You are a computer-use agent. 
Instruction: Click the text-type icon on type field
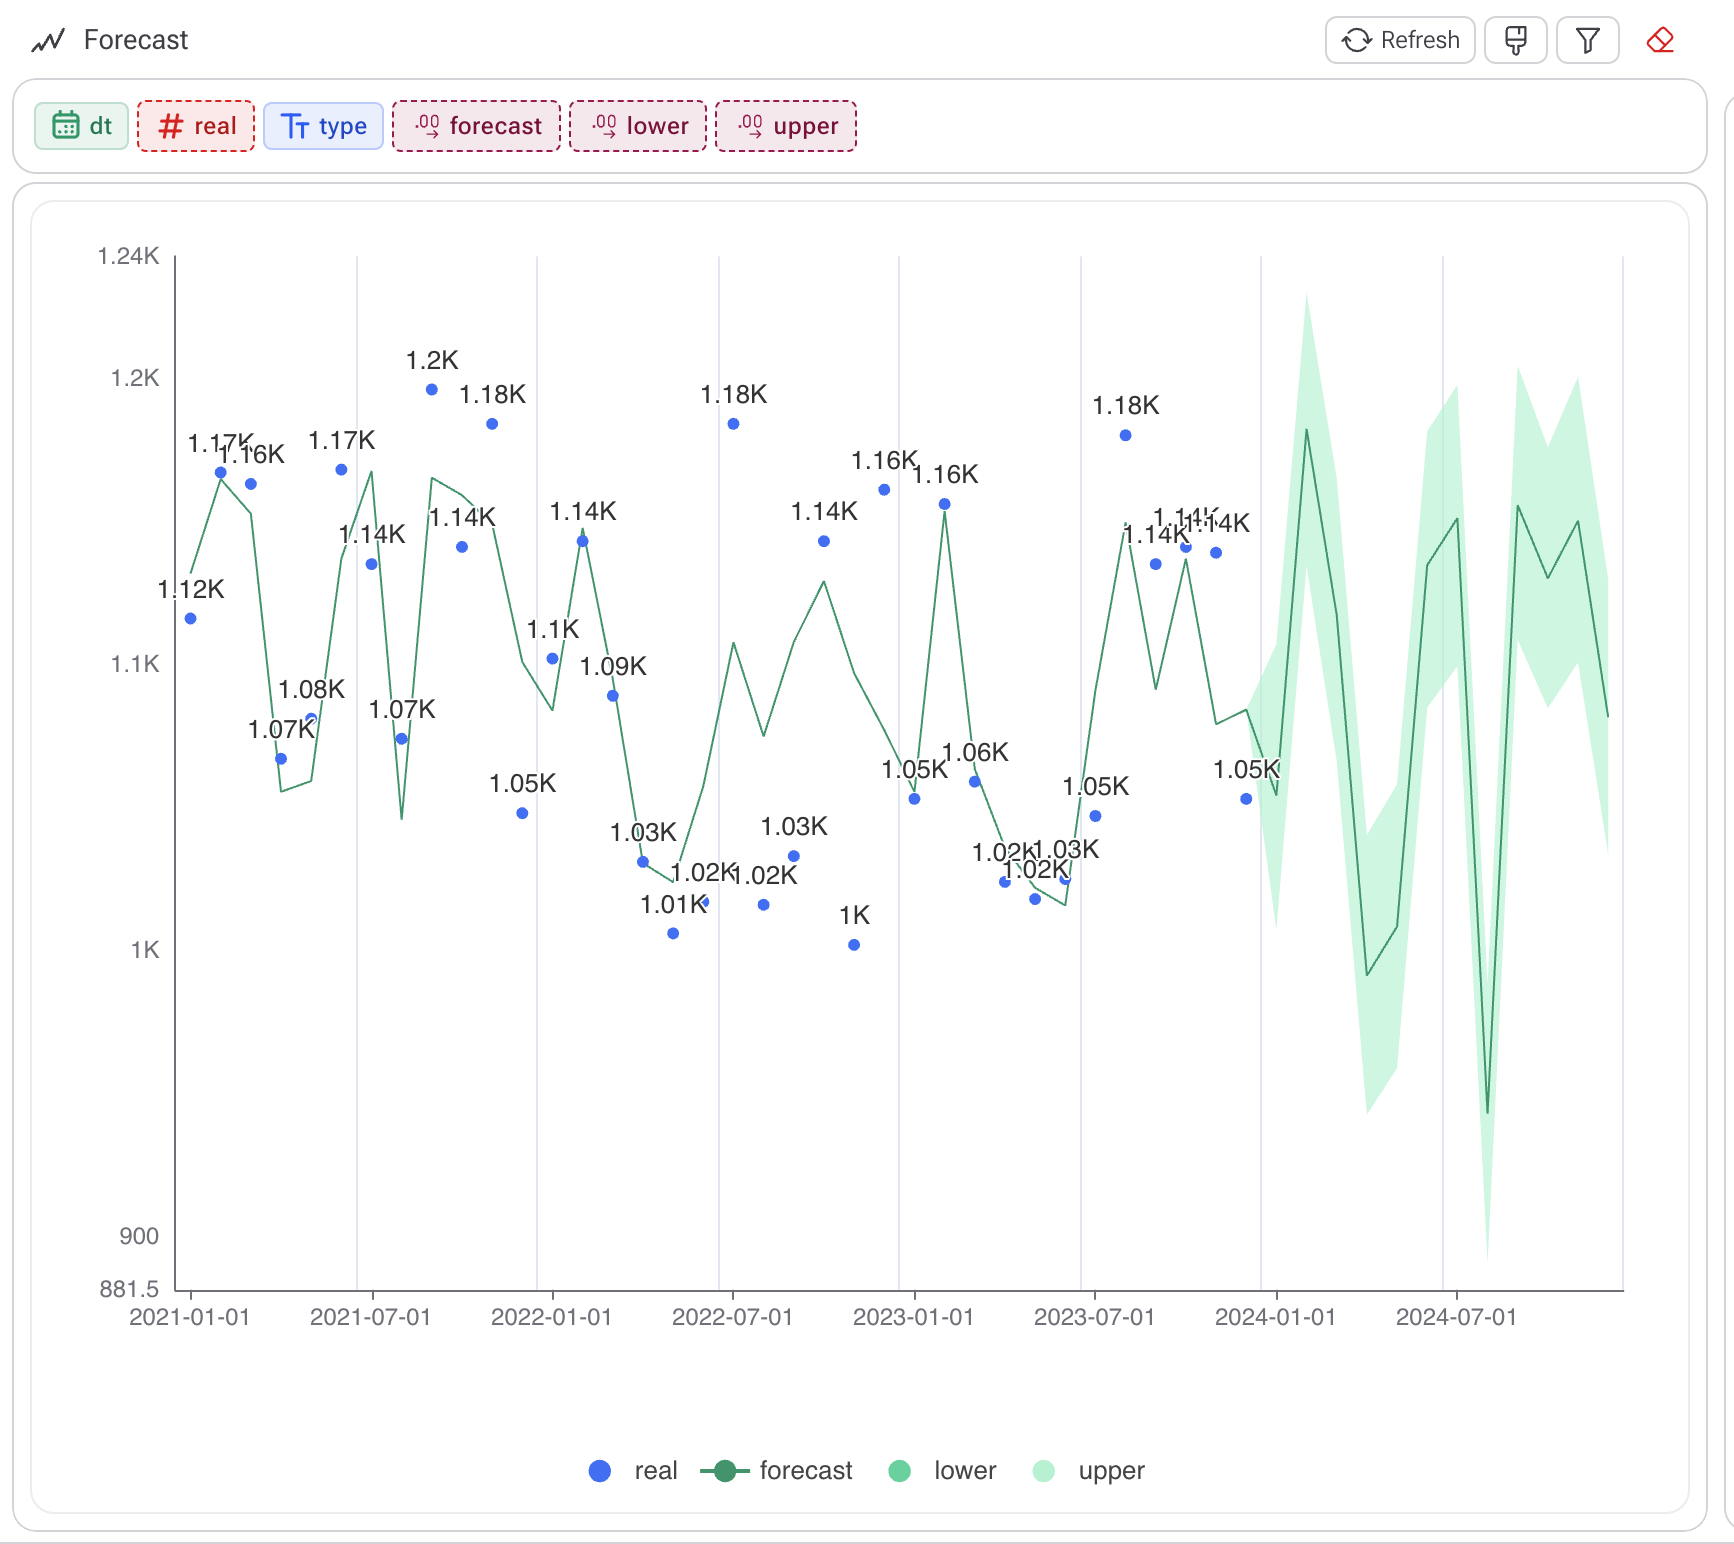point(294,126)
